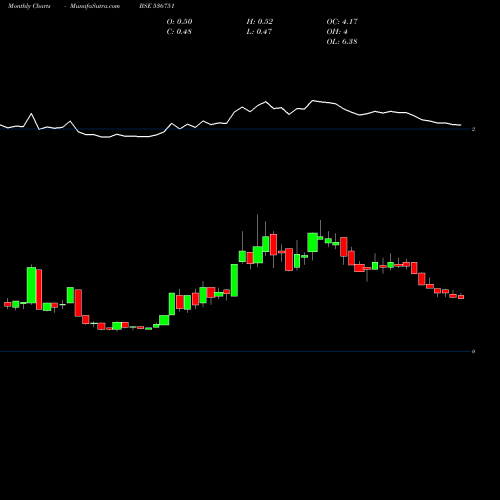Click the 'Monthly Charts' title text
Viewport: 500px width, 500px height.
point(29,6)
